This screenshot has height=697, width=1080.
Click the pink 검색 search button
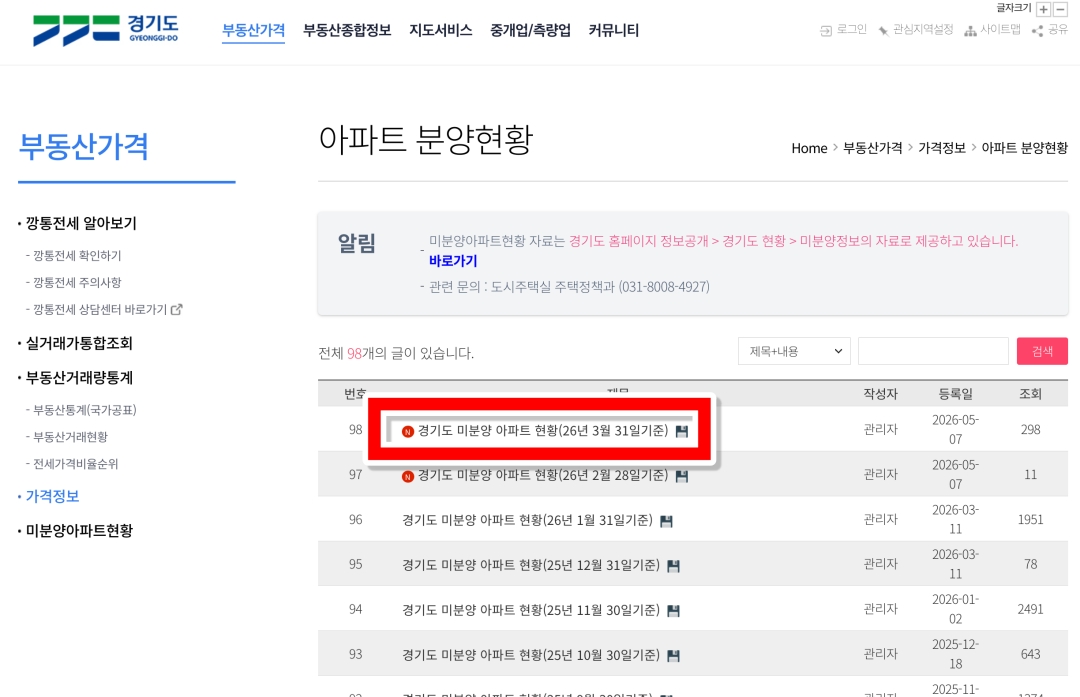tap(1042, 351)
